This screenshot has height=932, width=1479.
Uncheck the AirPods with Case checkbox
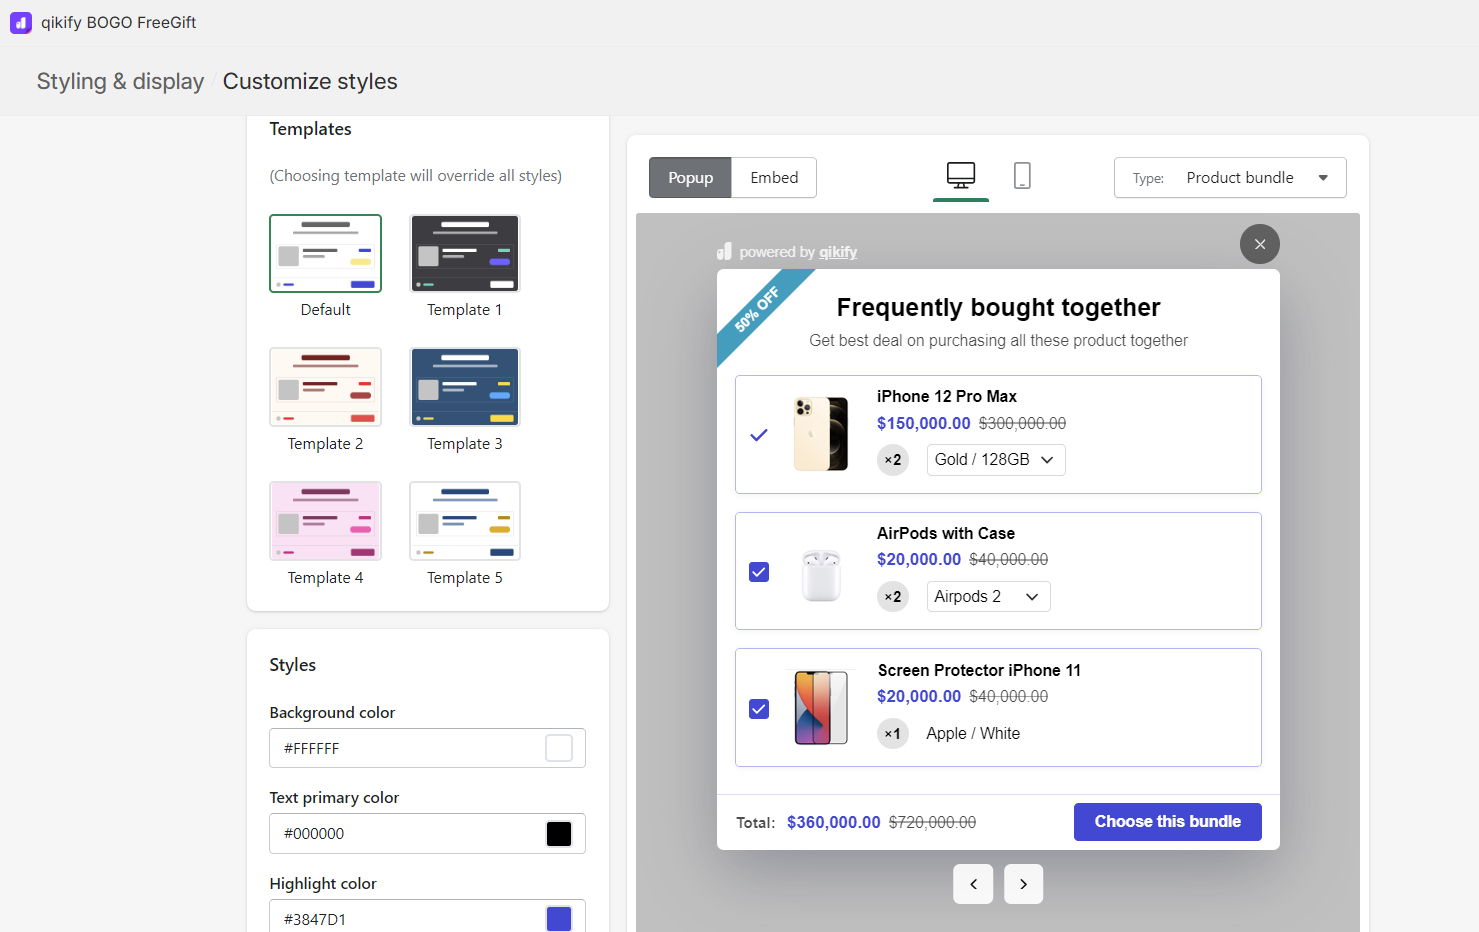pos(759,572)
